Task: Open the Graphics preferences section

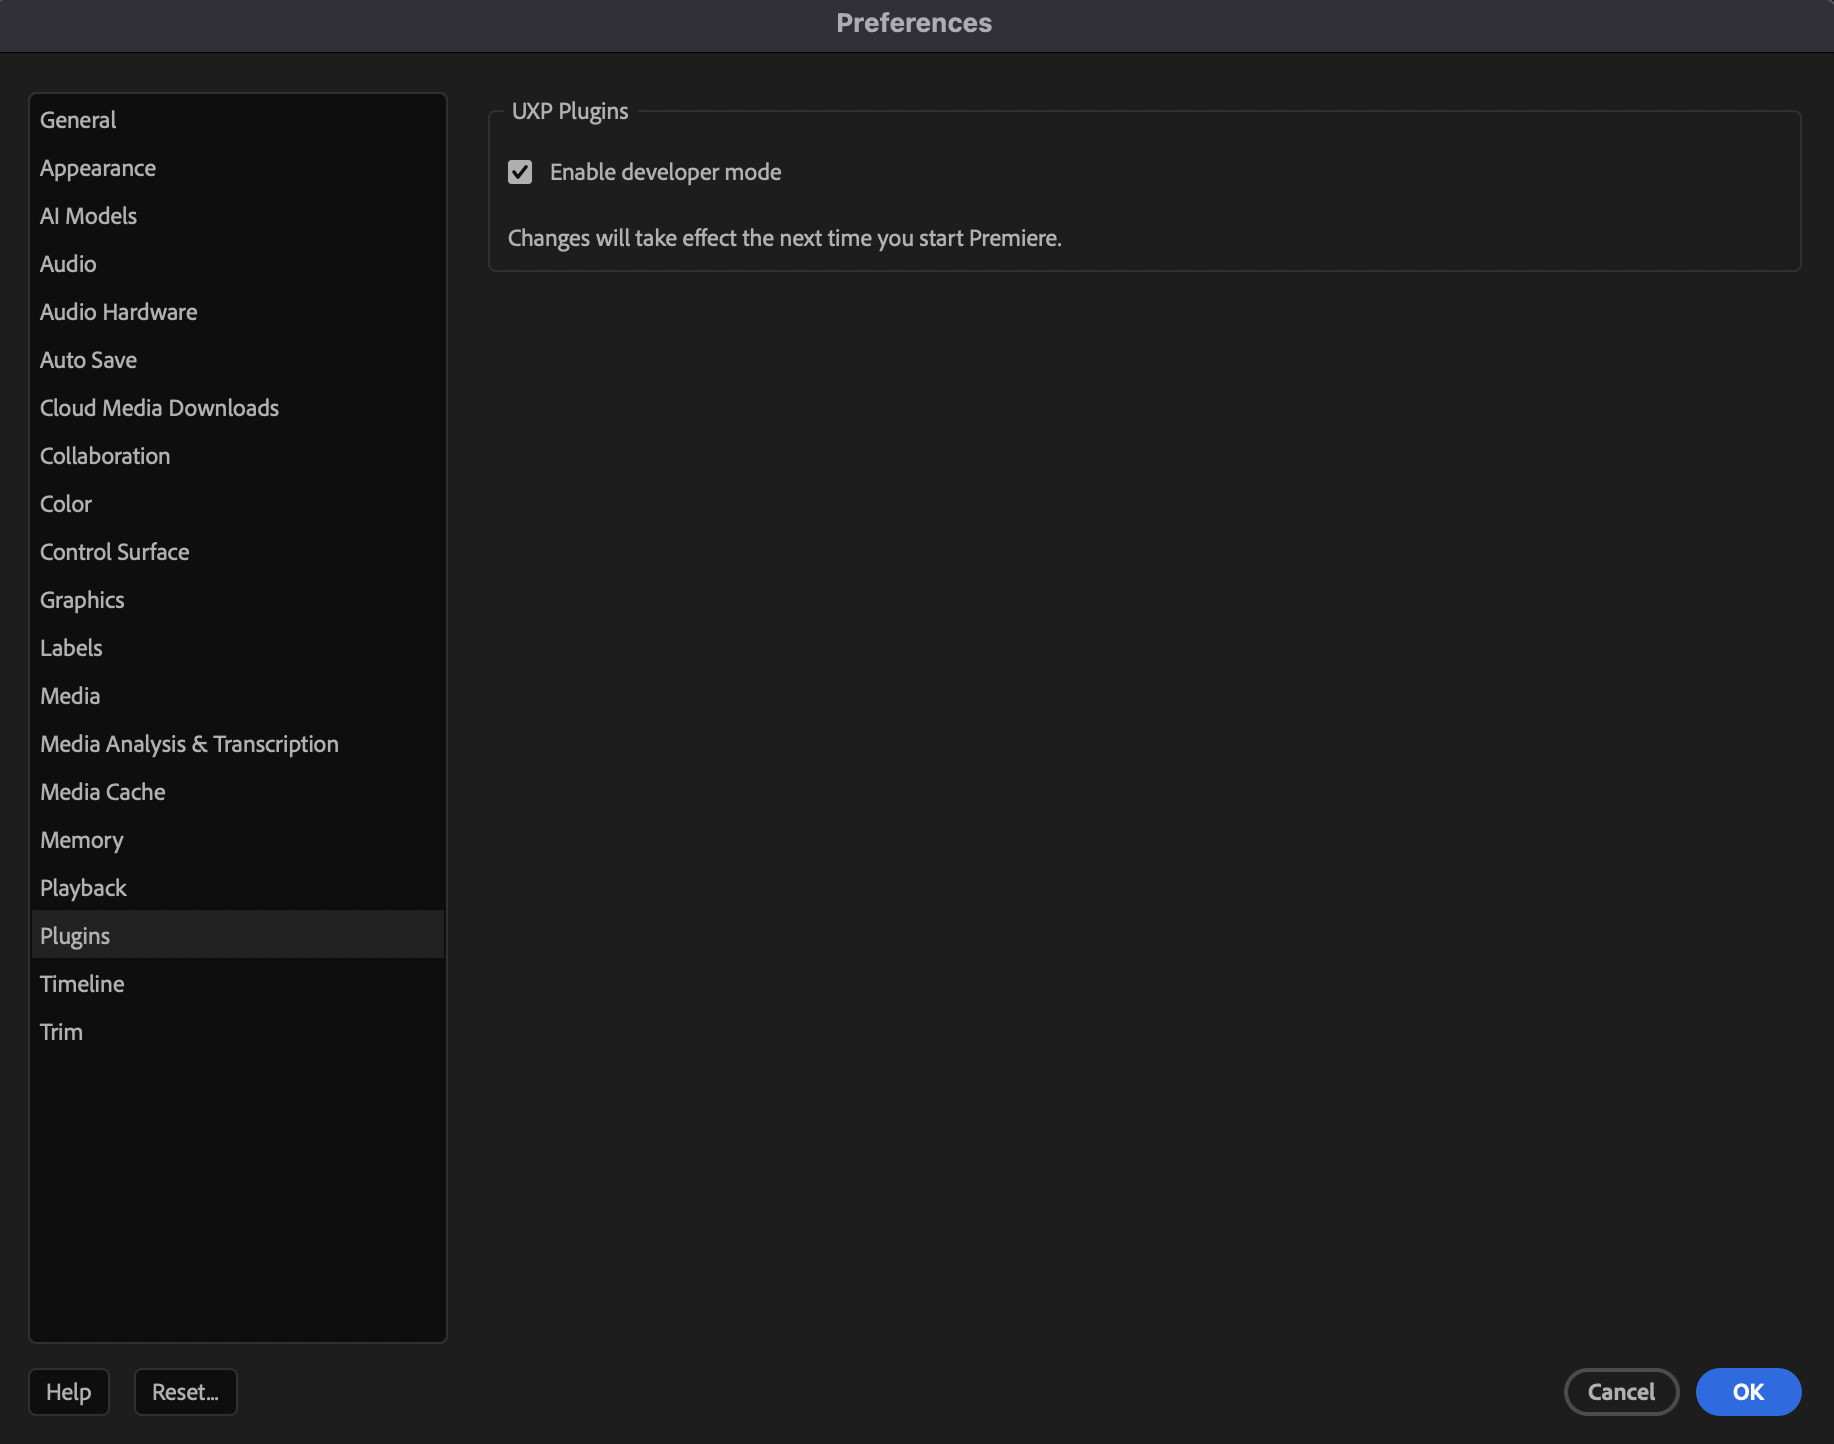Action: coord(81,599)
